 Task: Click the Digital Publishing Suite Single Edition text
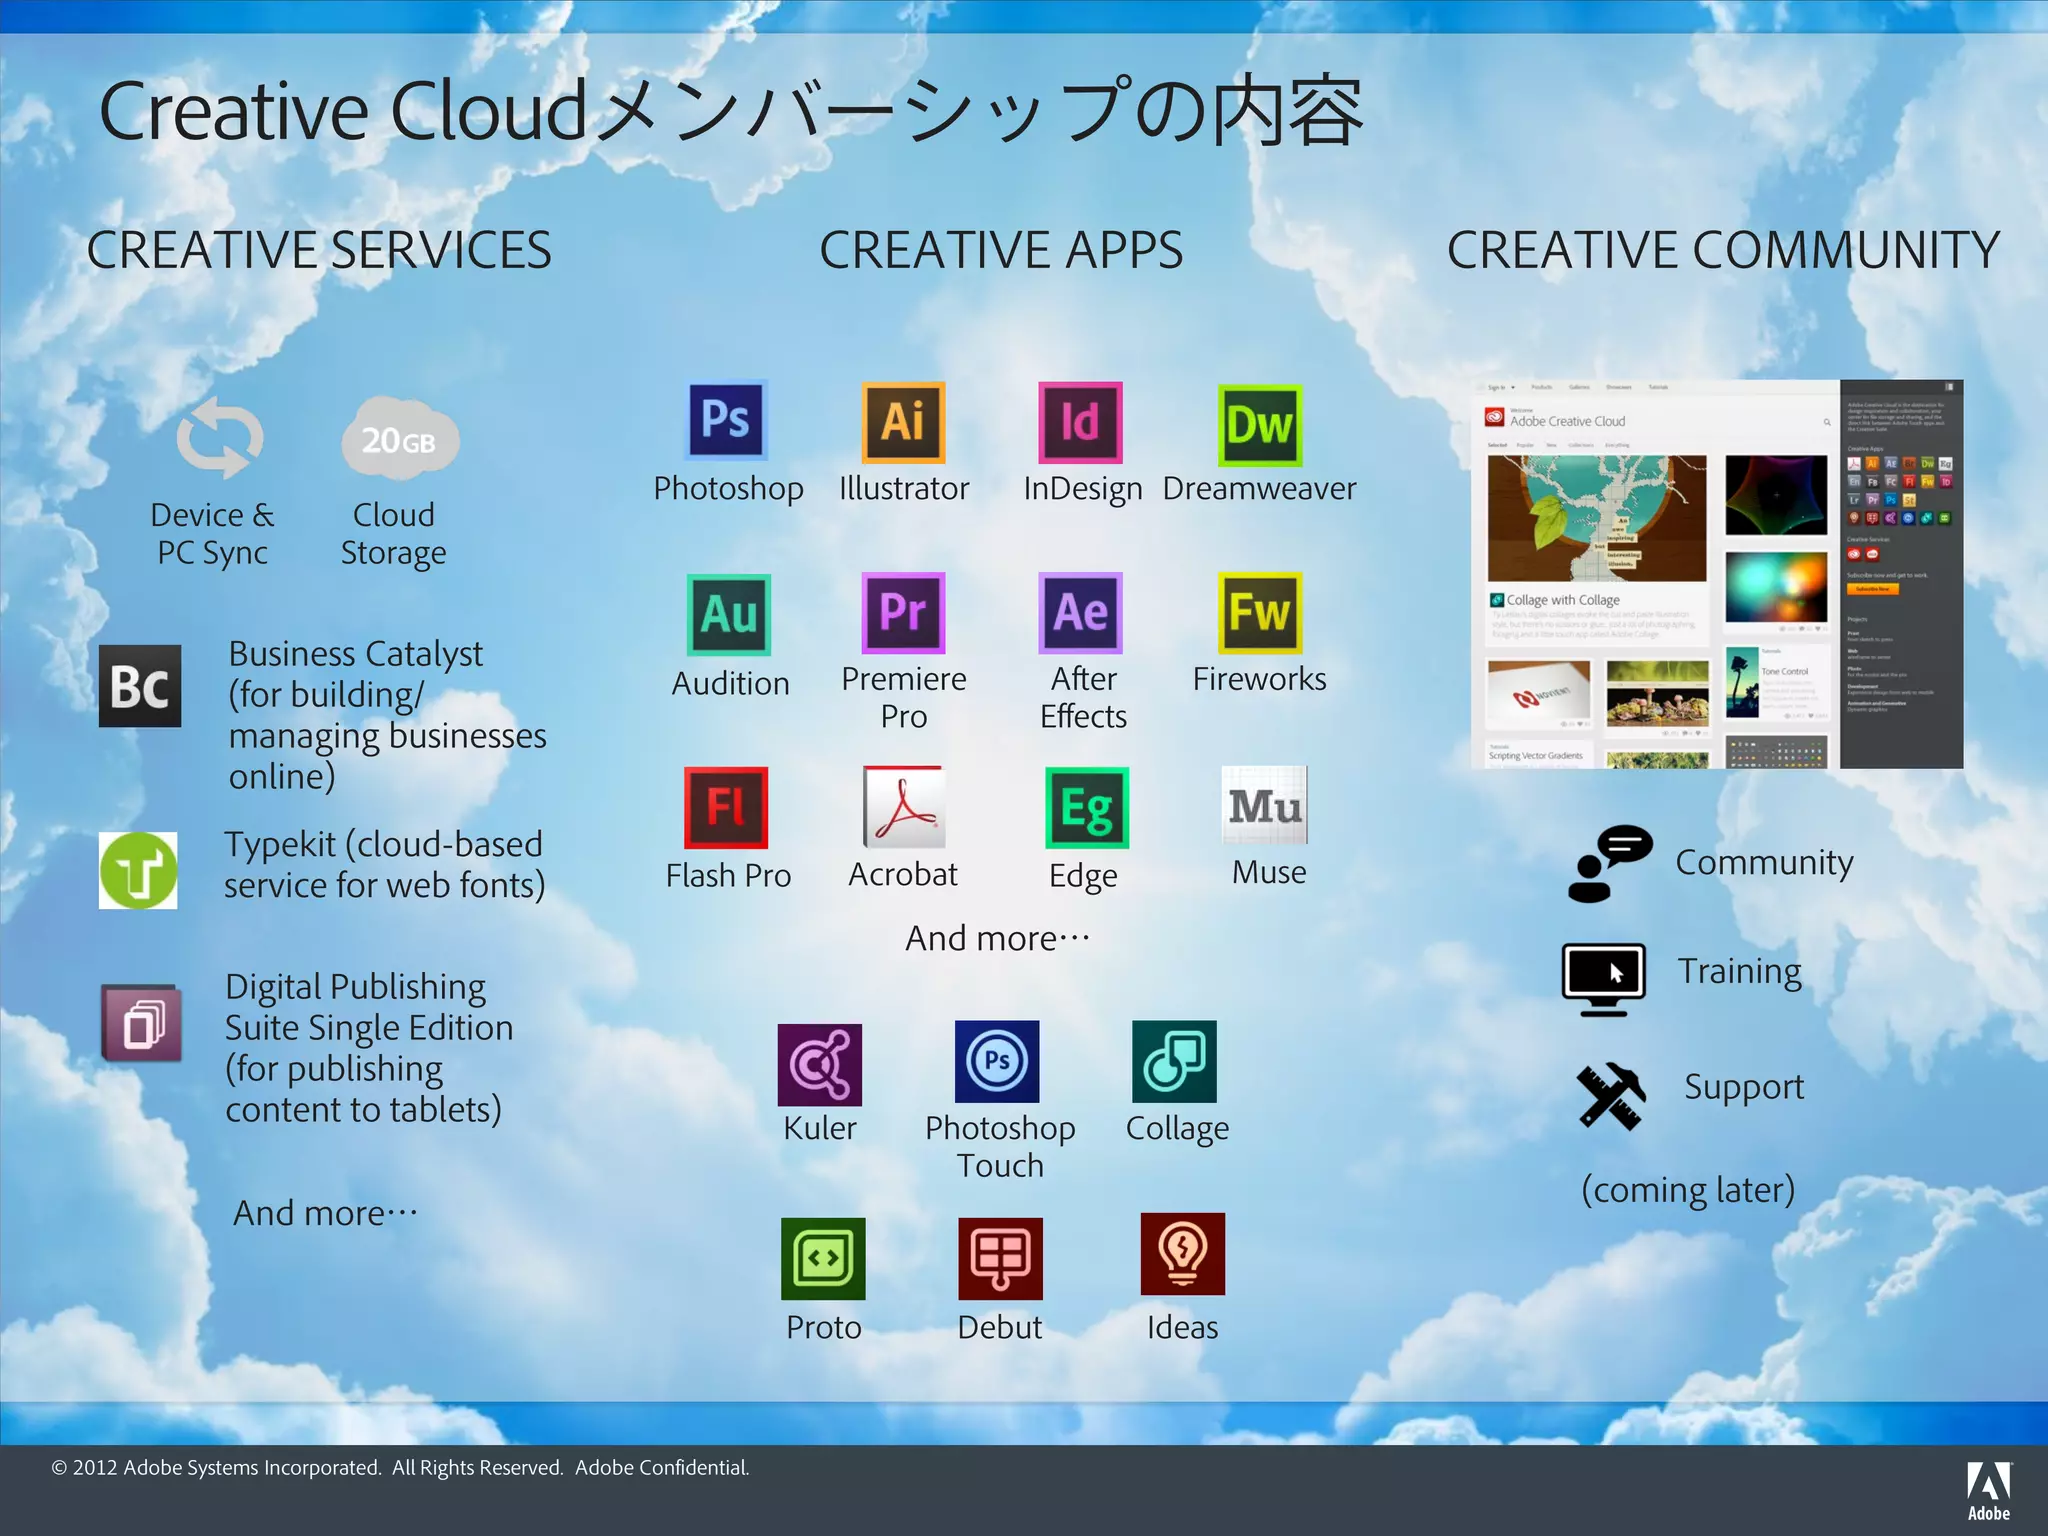pyautogui.click(x=369, y=1048)
